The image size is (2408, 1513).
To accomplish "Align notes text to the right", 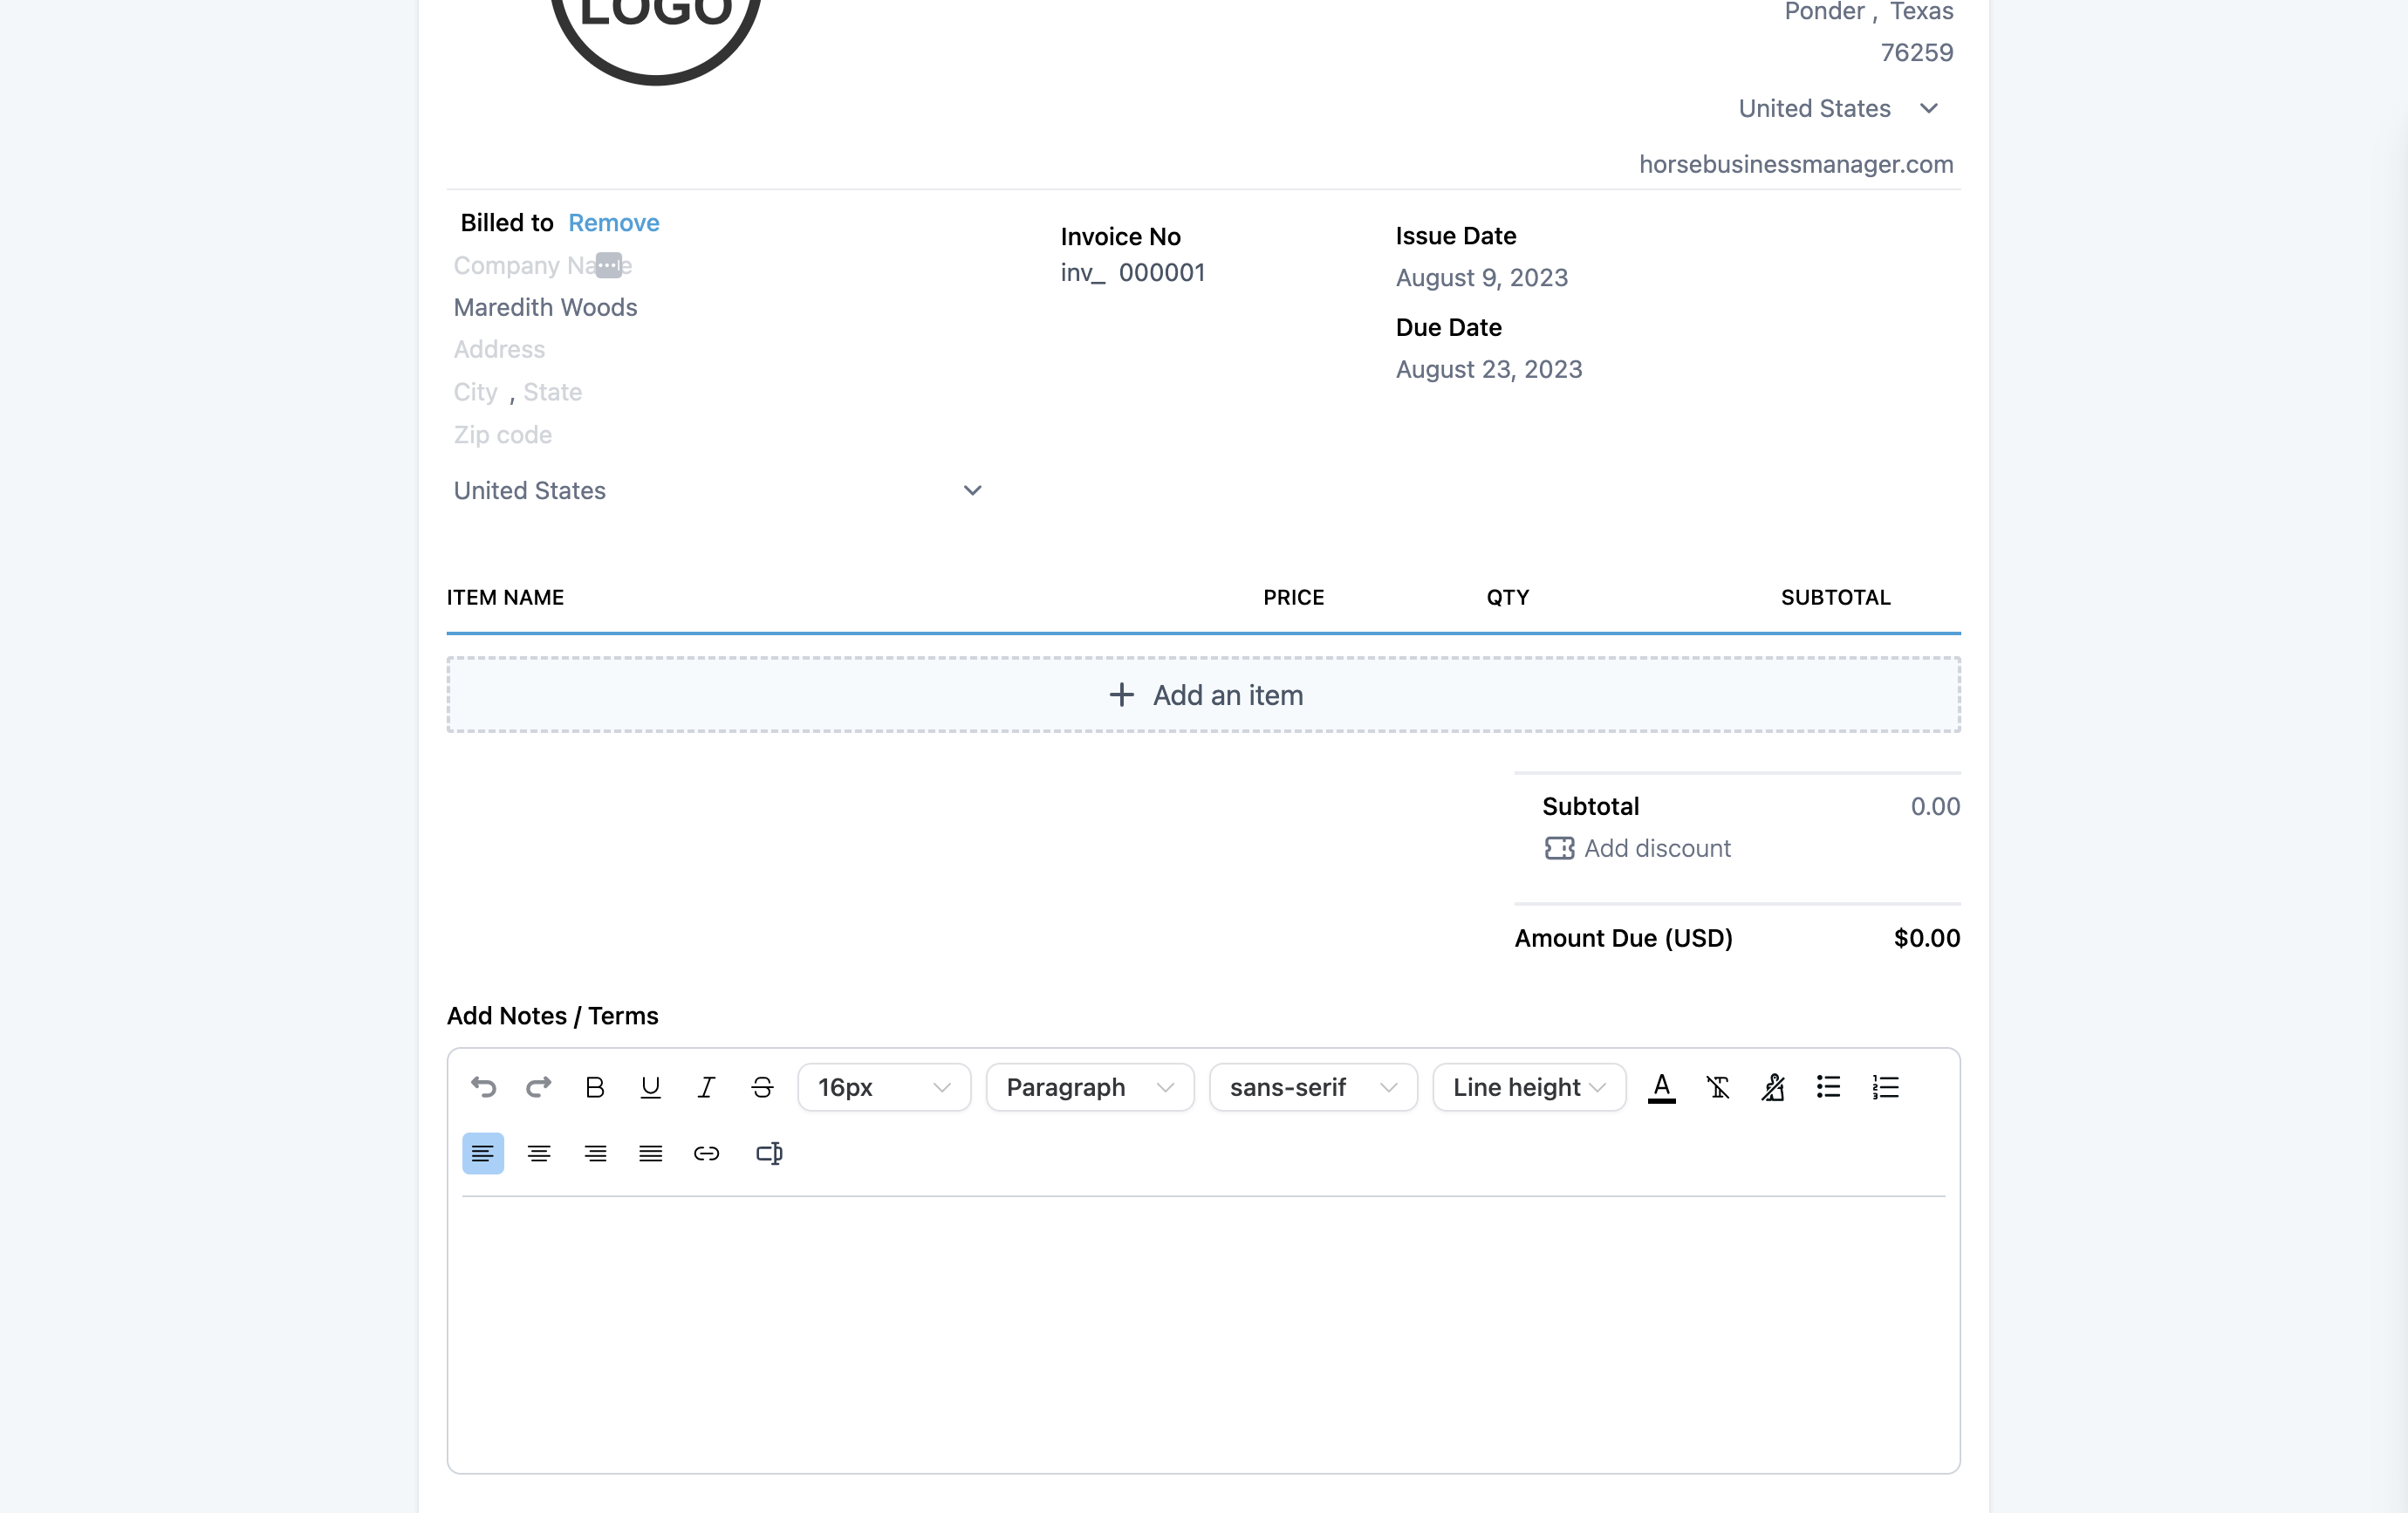I will (x=595, y=1153).
